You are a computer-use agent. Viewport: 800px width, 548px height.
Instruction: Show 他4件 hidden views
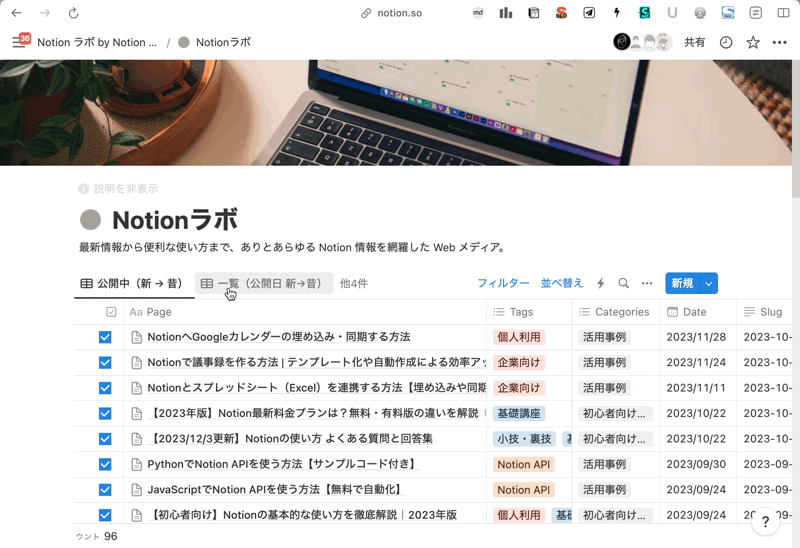(x=354, y=283)
